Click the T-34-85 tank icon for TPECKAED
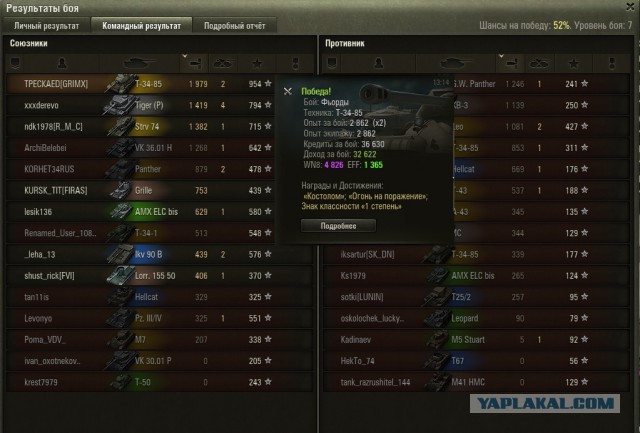This screenshot has height=433, width=640. (120, 84)
